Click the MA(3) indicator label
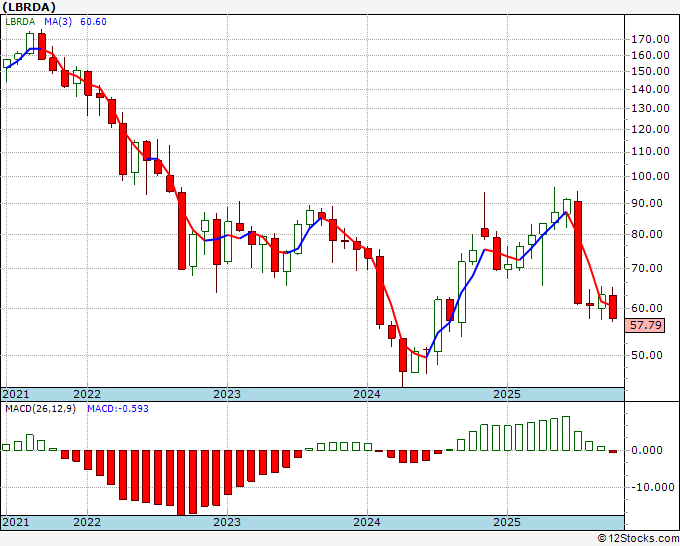This screenshot has height=546, width=680. (58, 22)
